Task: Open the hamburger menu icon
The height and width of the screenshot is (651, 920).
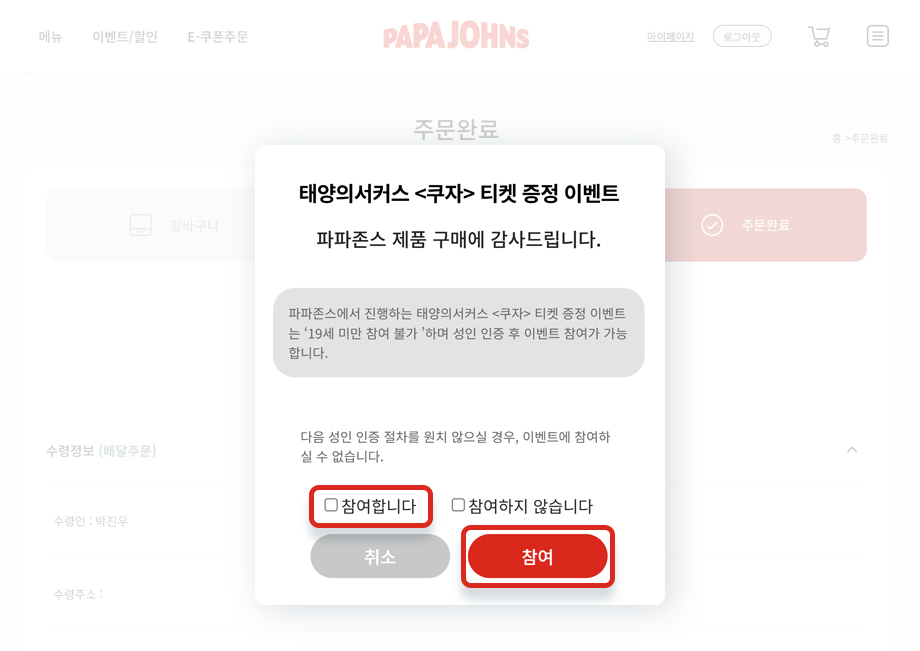Action: tap(877, 37)
